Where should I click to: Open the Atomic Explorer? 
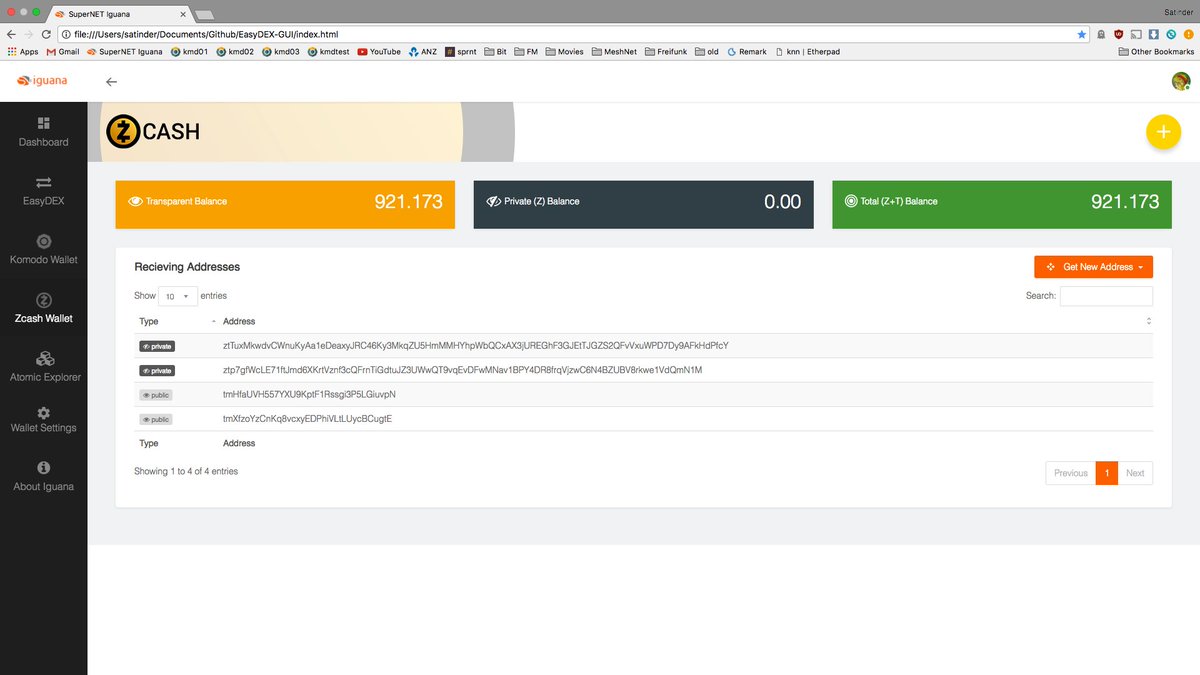[43, 367]
